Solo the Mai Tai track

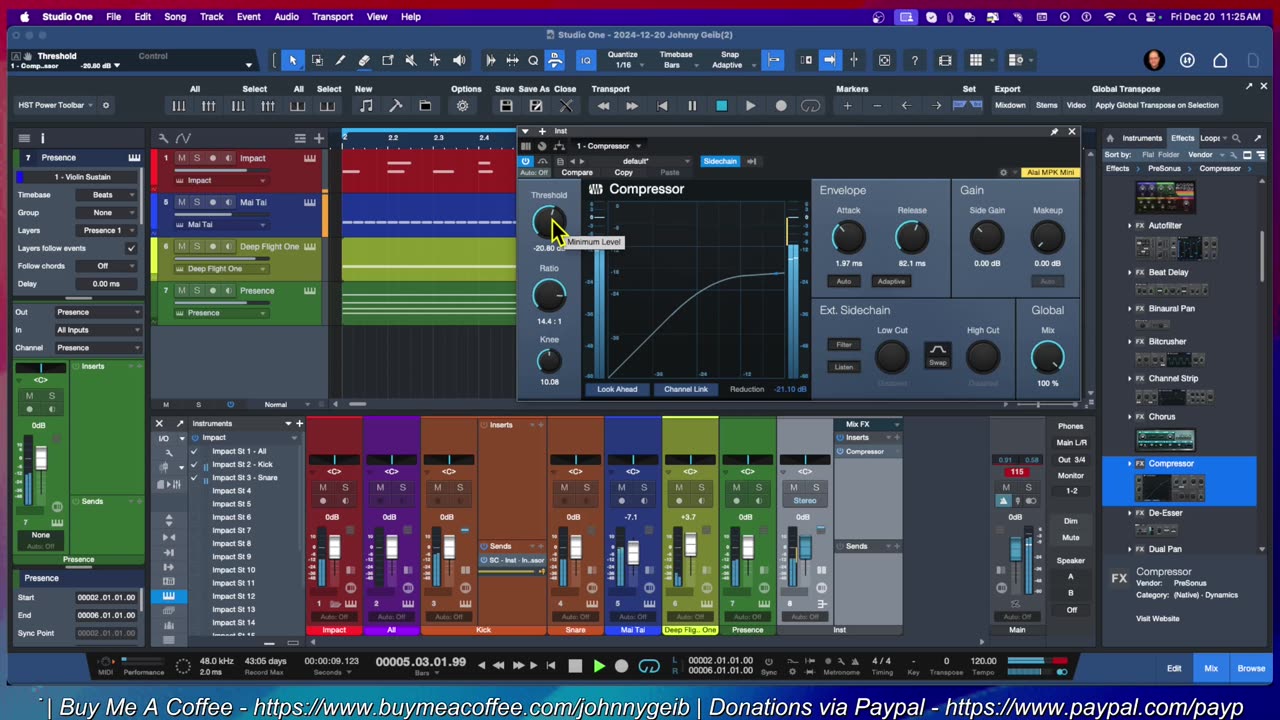point(196,202)
